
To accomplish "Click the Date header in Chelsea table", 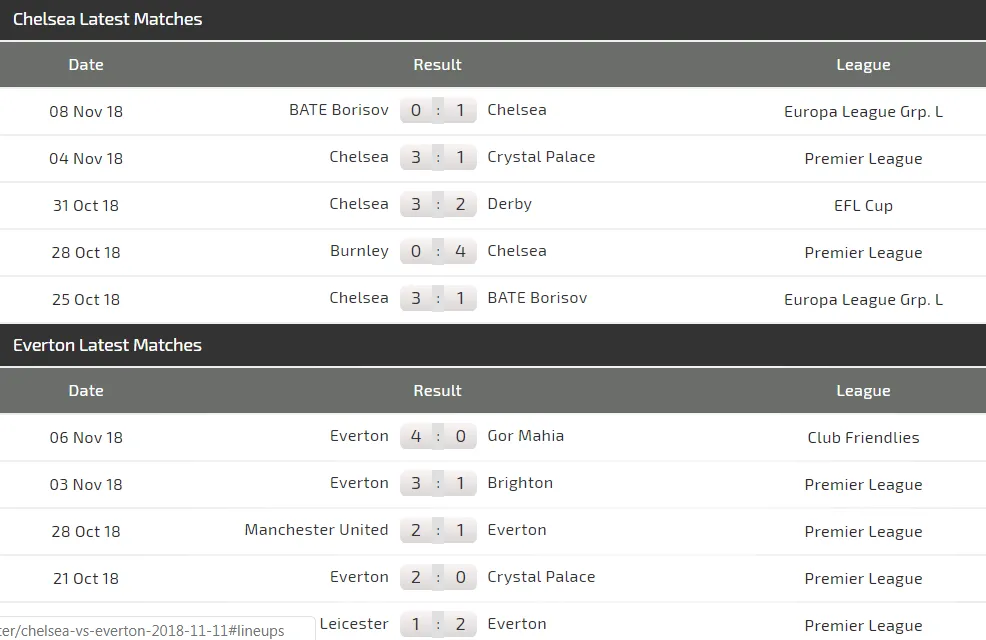I will coord(86,64).
